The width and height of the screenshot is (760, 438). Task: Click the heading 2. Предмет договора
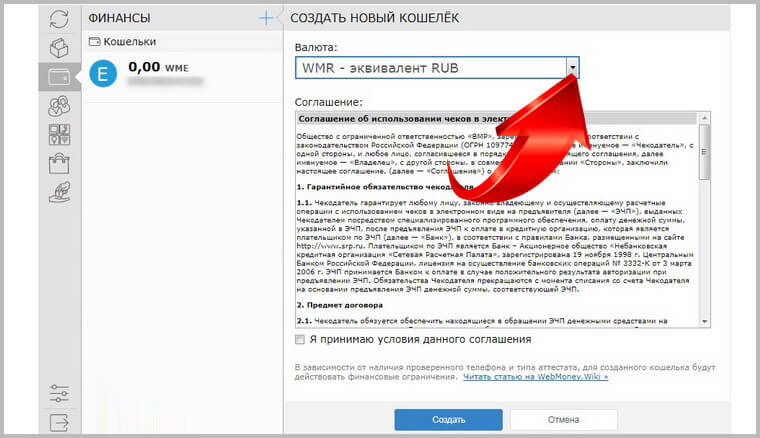click(x=340, y=305)
